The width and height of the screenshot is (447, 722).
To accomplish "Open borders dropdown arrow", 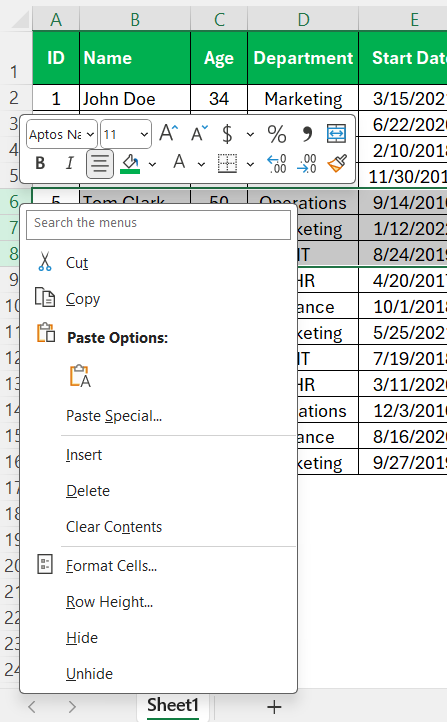I will [250, 164].
